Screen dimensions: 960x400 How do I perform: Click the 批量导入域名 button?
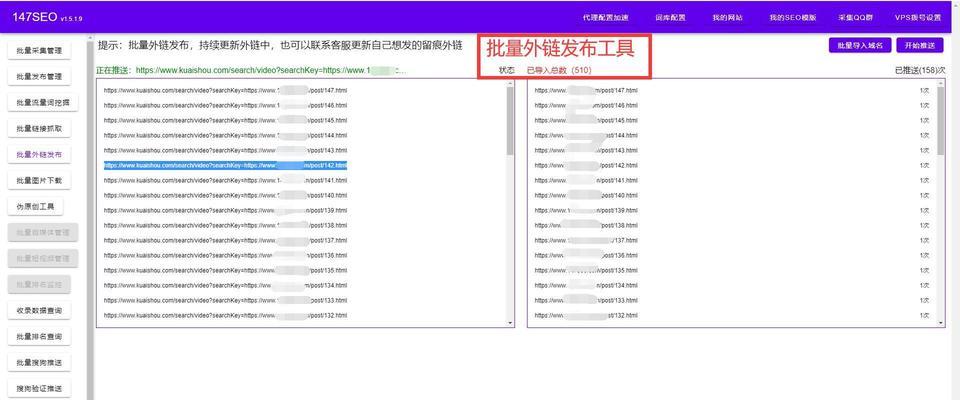point(860,45)
